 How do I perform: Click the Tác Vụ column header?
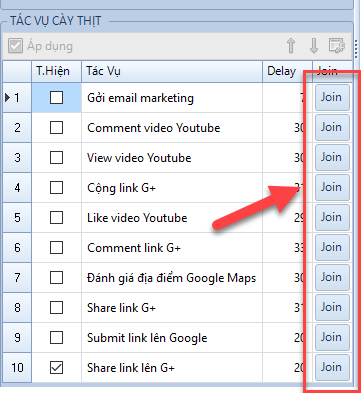click(x=172, y=71)
